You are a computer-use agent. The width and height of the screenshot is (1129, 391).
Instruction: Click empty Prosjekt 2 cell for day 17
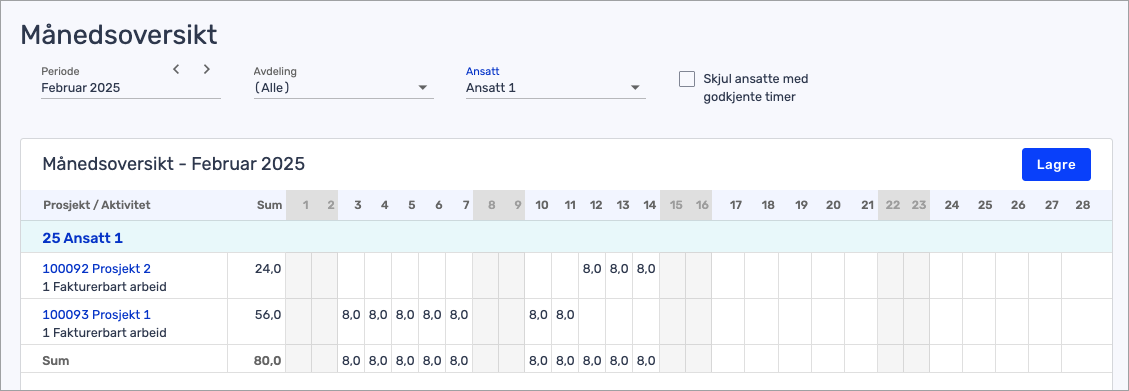pos(728,276)
